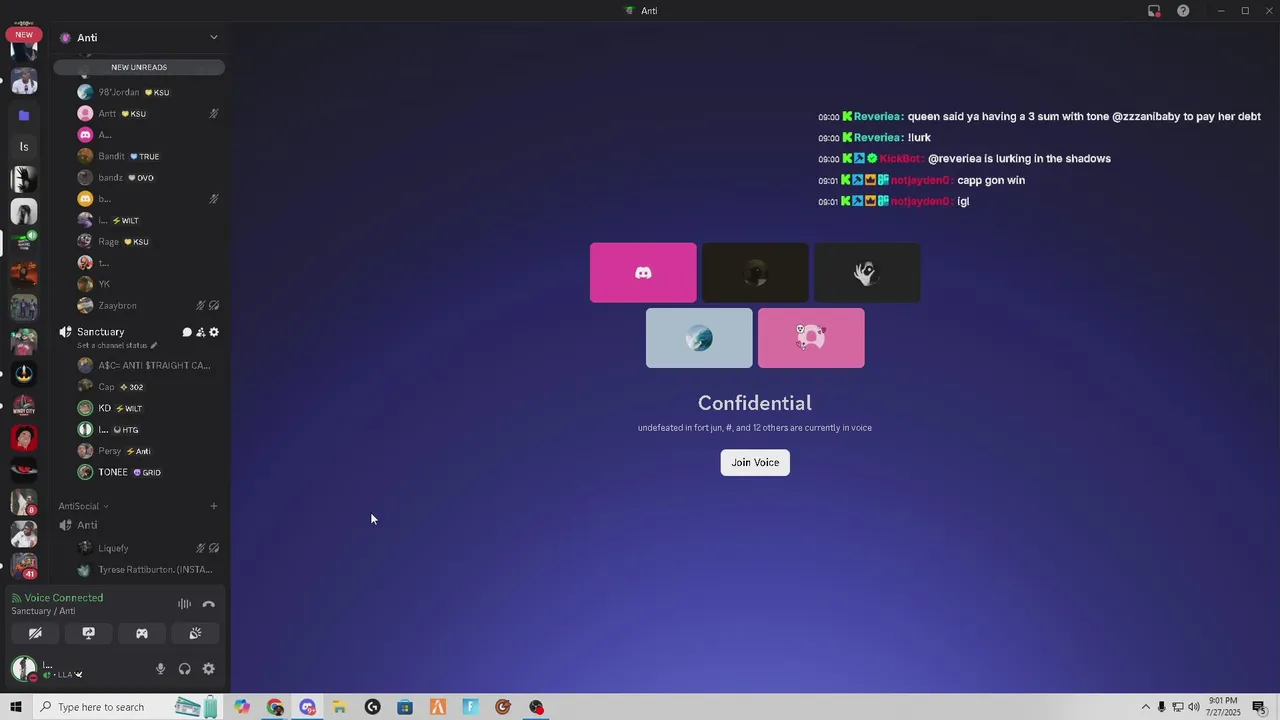
Task: Open Copilot icon on taskbar
Action: click(x=242, y=707)
